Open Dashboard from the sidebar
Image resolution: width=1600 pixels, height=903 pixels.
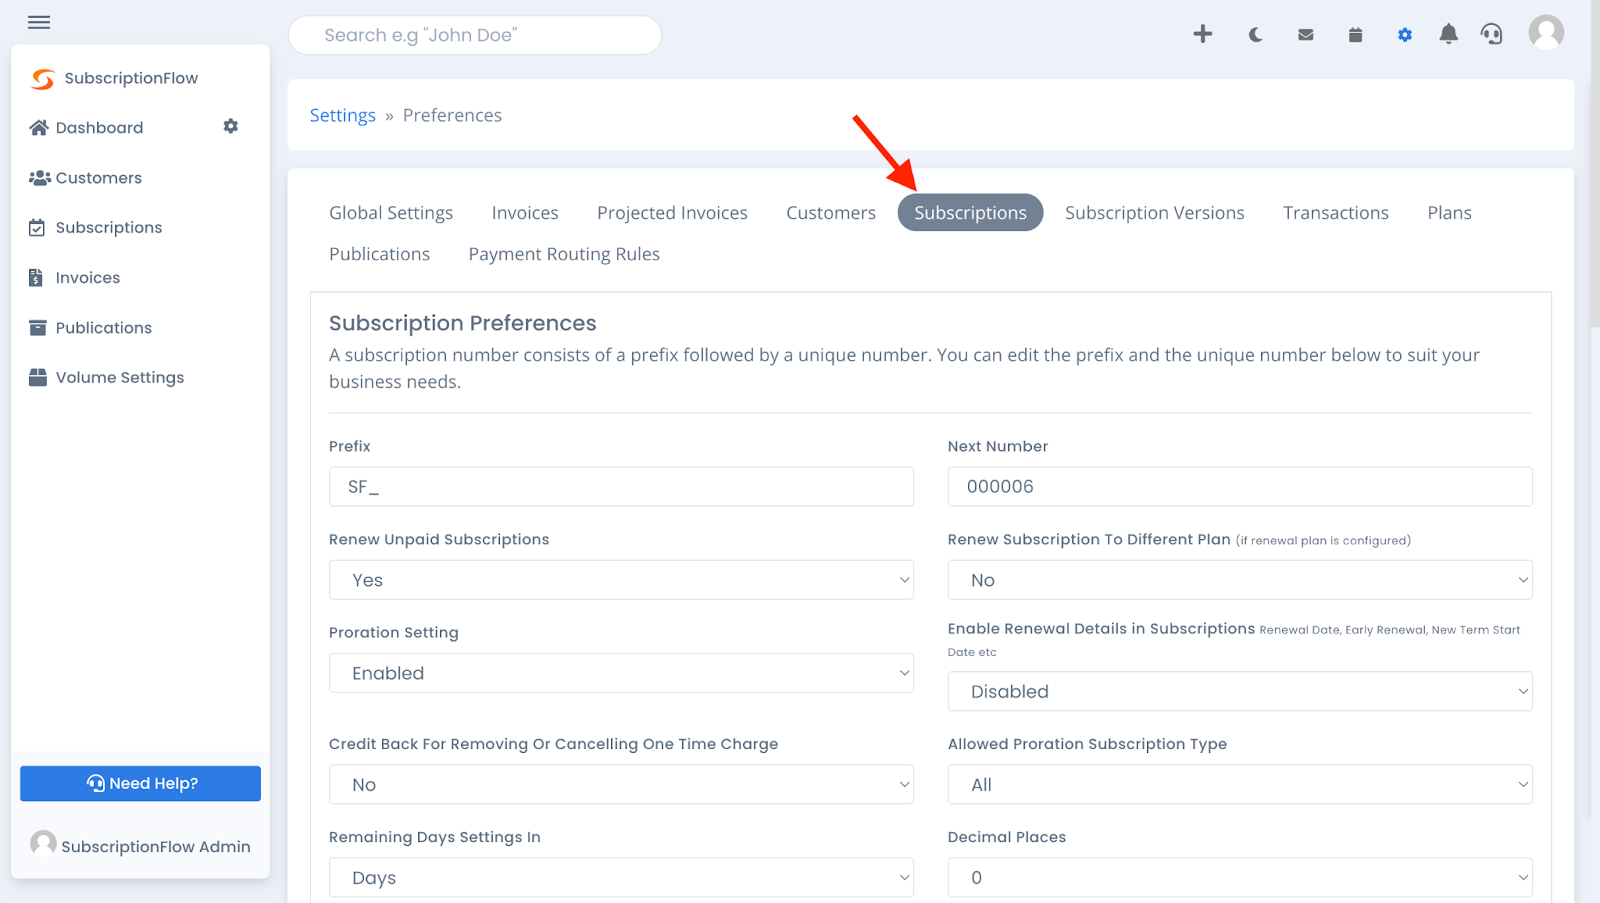[x=99, y=127]
